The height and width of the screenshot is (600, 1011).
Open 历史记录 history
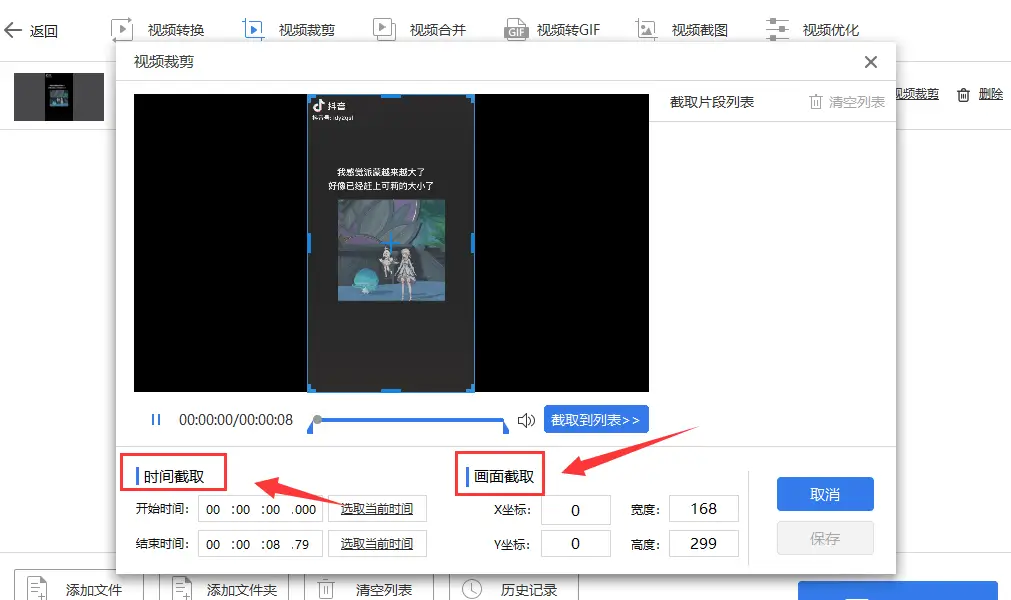pos(514,588)
